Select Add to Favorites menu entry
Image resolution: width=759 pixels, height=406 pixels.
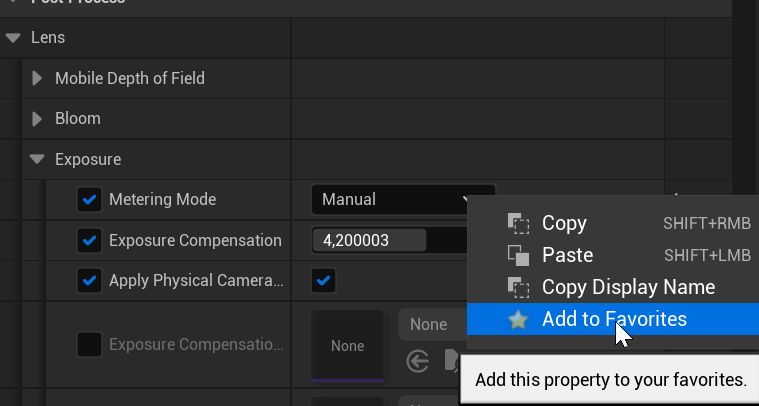click(x=614, y=320)
